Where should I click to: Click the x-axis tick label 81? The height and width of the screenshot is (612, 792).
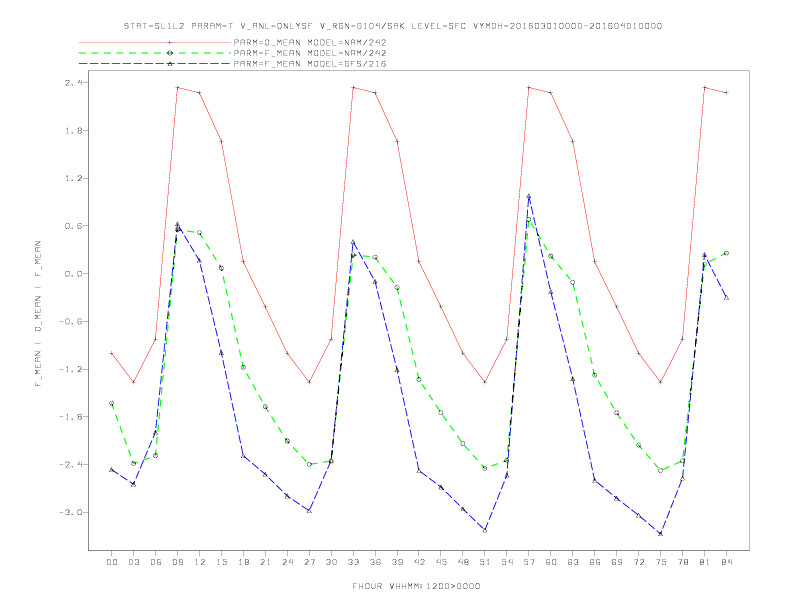[705, 562]
